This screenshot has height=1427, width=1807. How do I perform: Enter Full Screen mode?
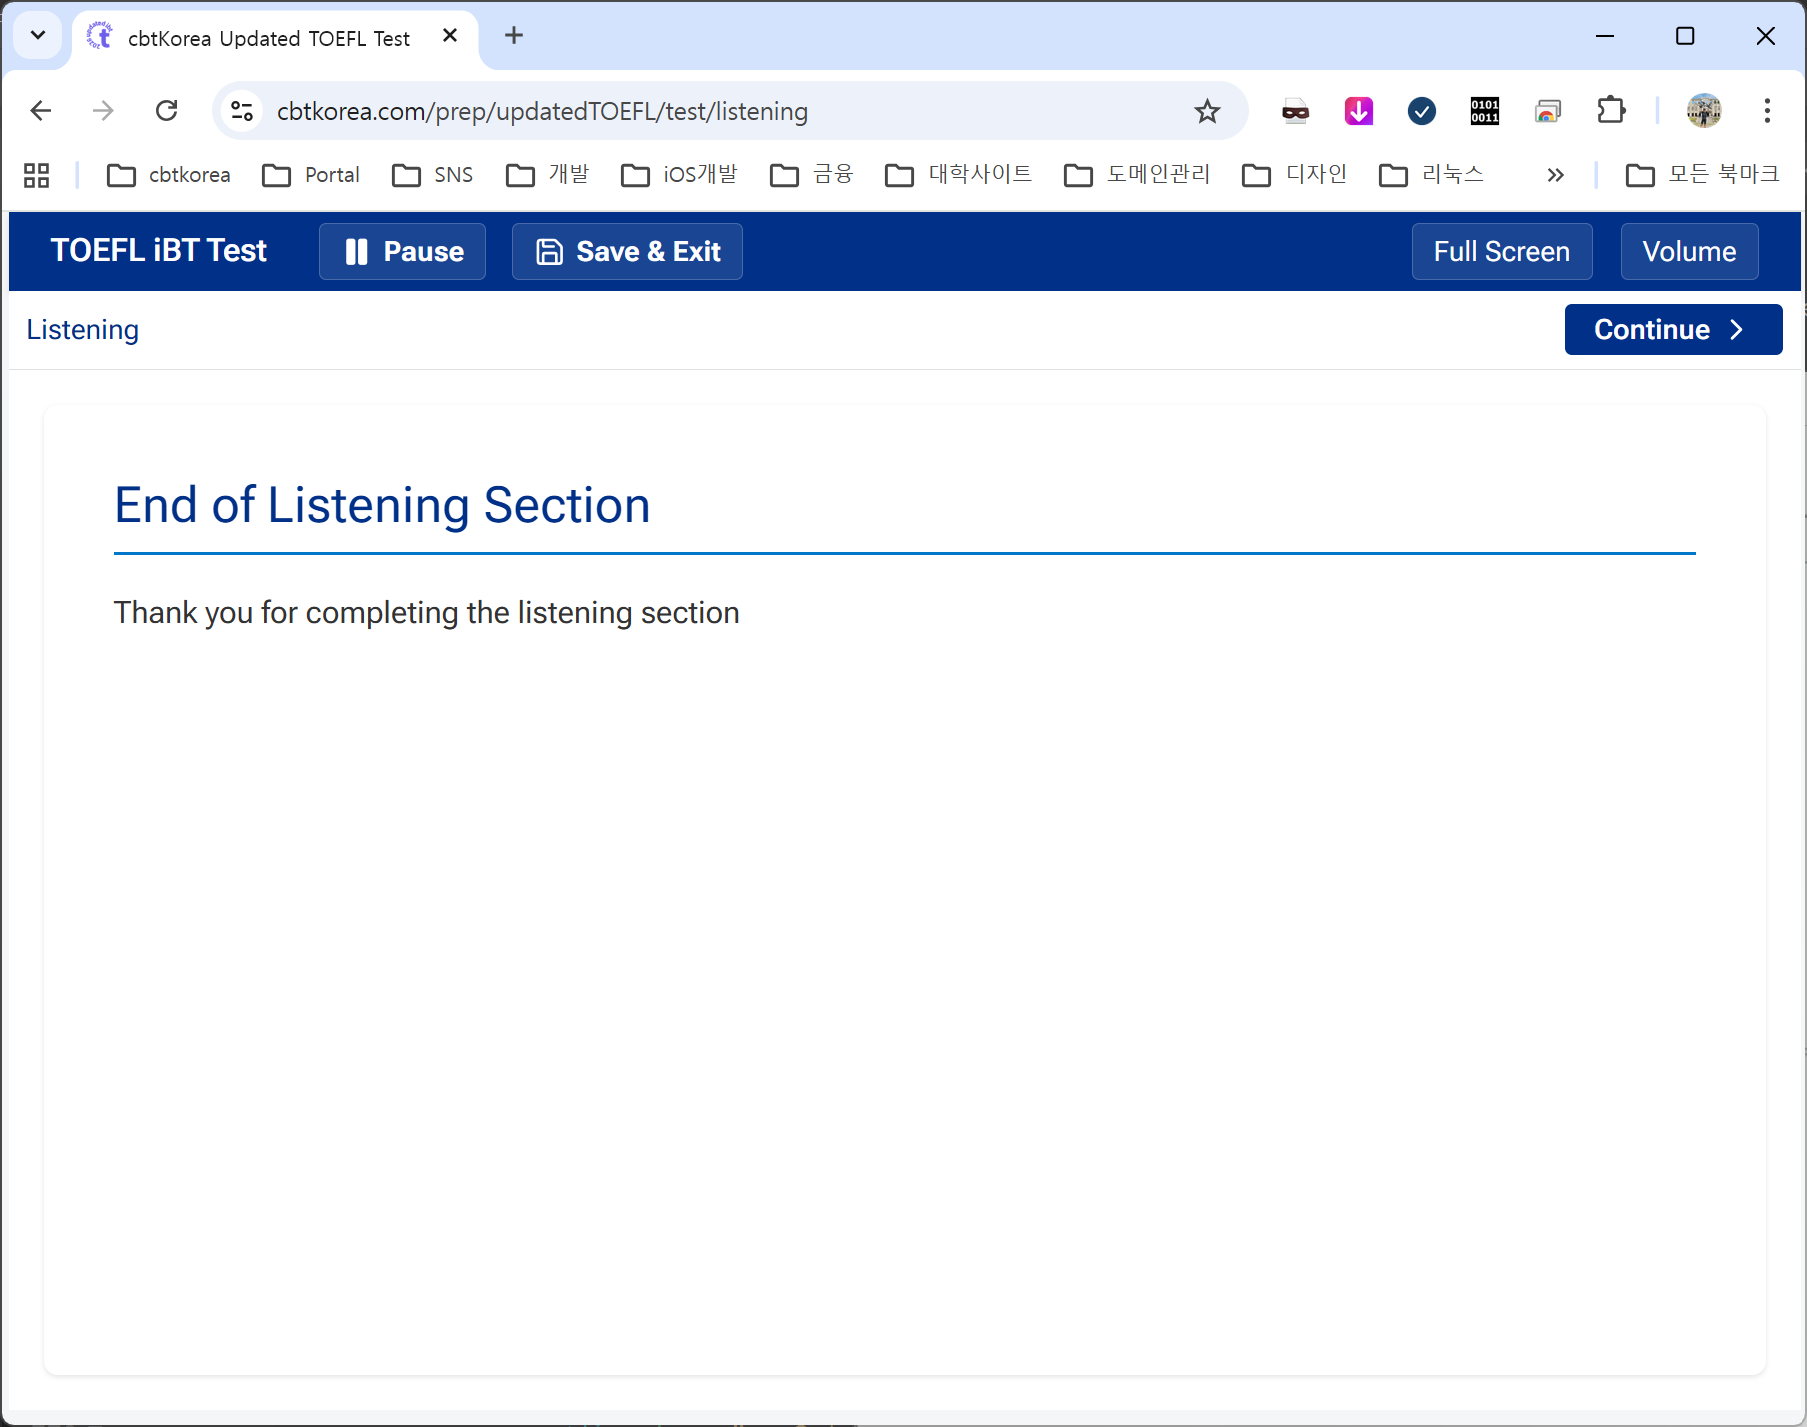click(1501, 251)
